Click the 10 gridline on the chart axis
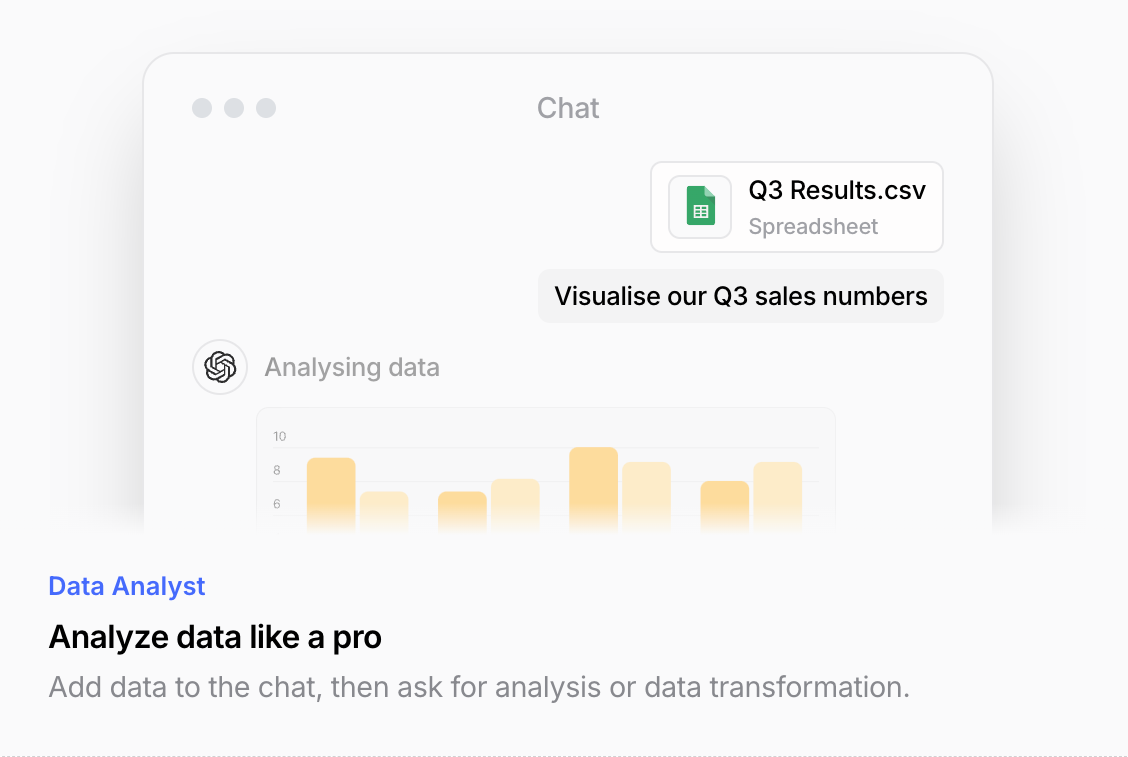Screen dimensions: 1128x757 click(280, 436)
